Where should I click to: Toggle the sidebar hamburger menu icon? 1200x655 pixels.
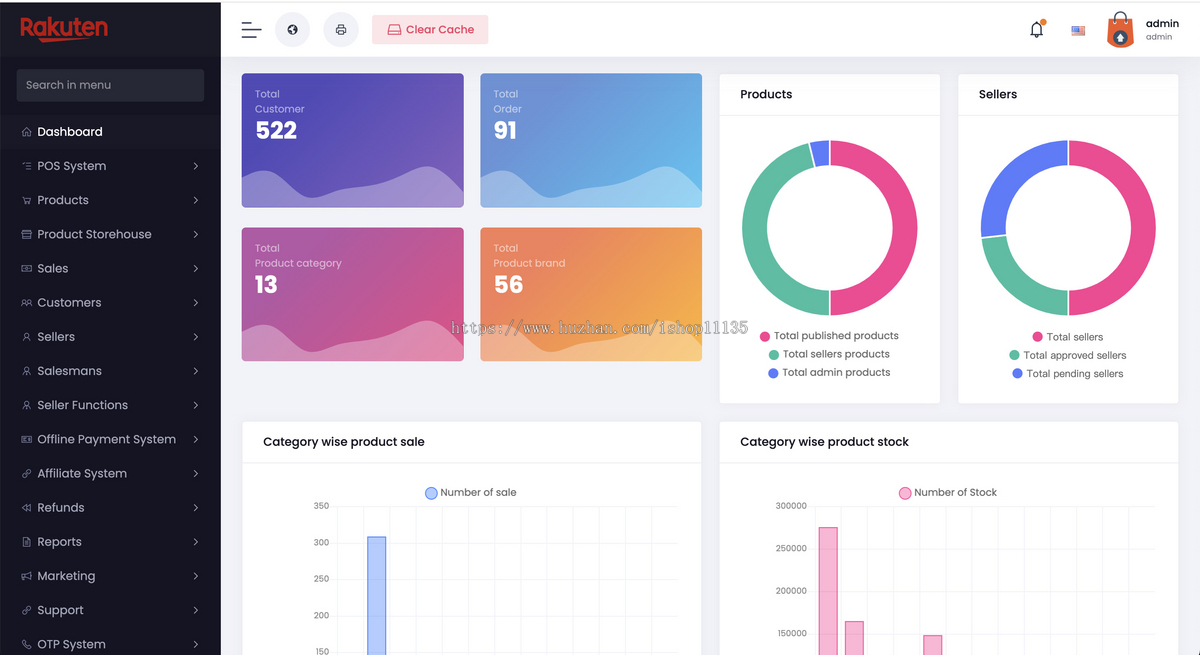point(251,30)
